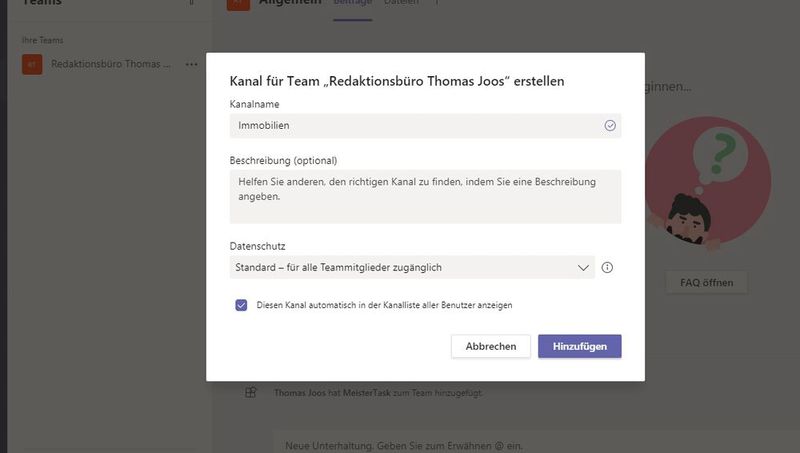The image size is (800, 453).
Task: Cancel with the Abbrechen button
Action: point(491,346)
